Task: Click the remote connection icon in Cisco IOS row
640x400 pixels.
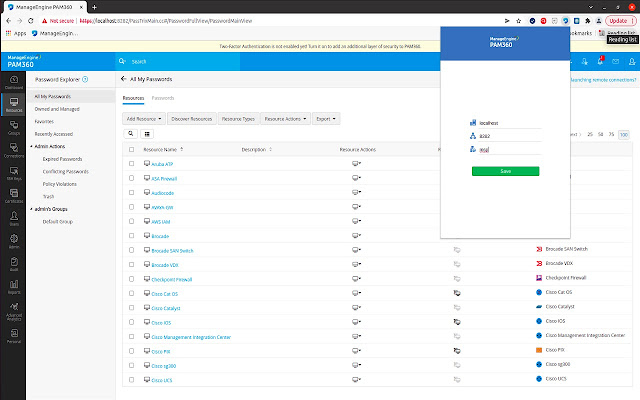Action: [x=457, y=322]
